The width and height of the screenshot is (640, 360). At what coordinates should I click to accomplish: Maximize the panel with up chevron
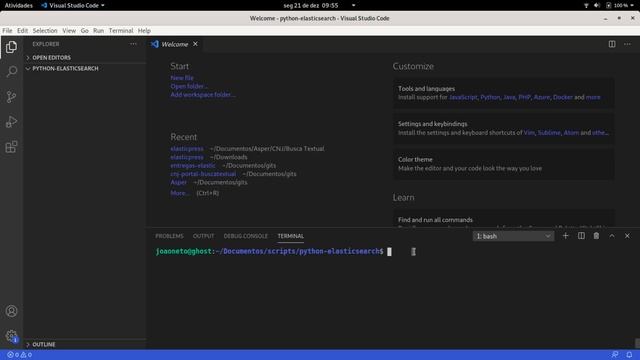tap(612, 236)
